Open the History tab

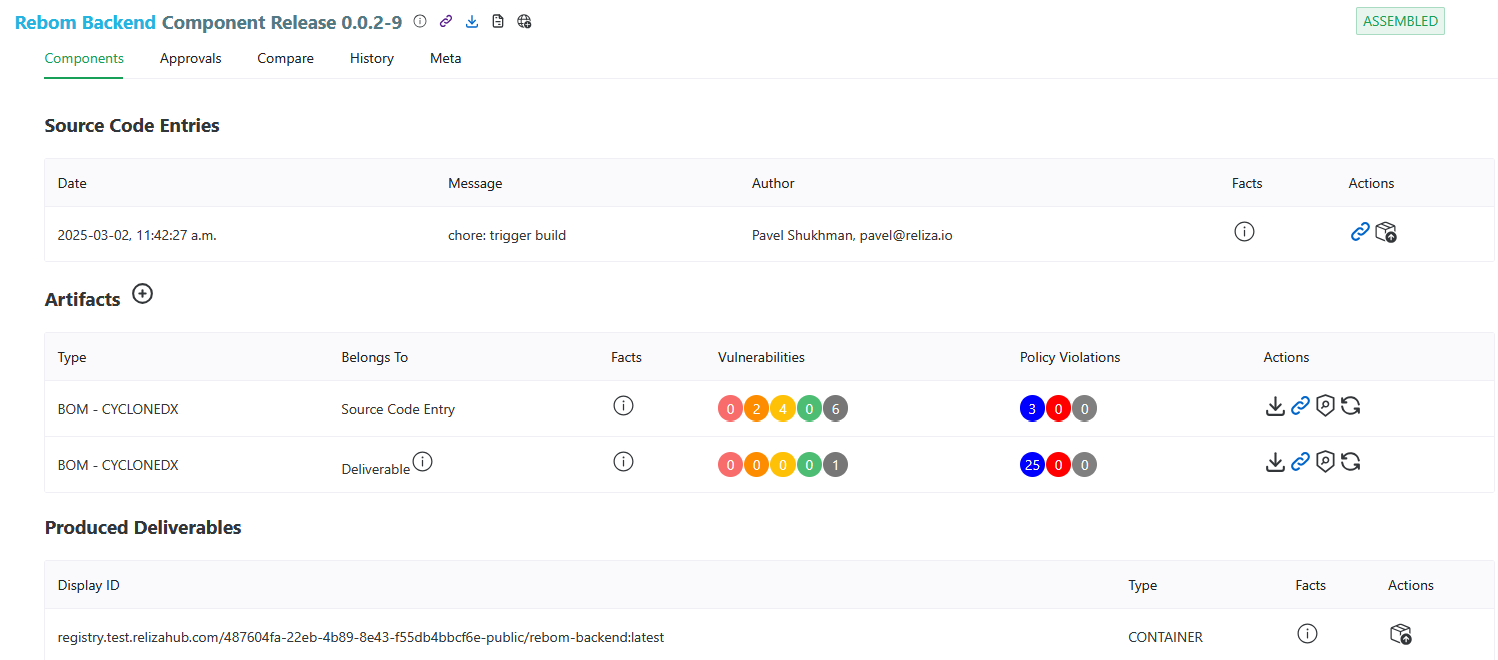(x=371, y=58)
